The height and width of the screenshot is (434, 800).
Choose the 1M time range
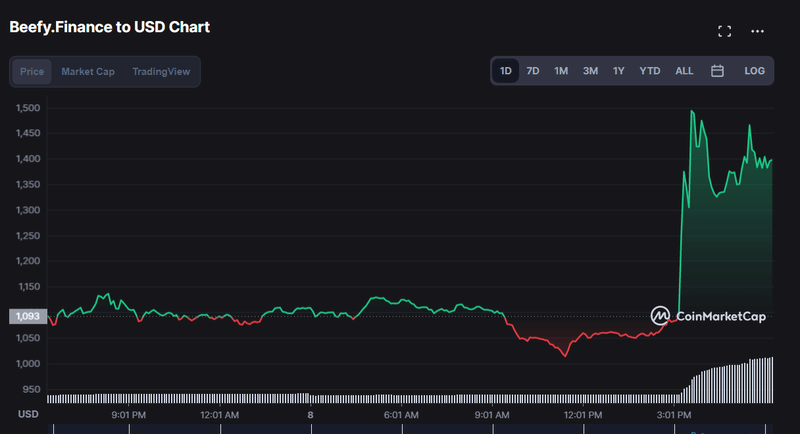click(561, 71)
